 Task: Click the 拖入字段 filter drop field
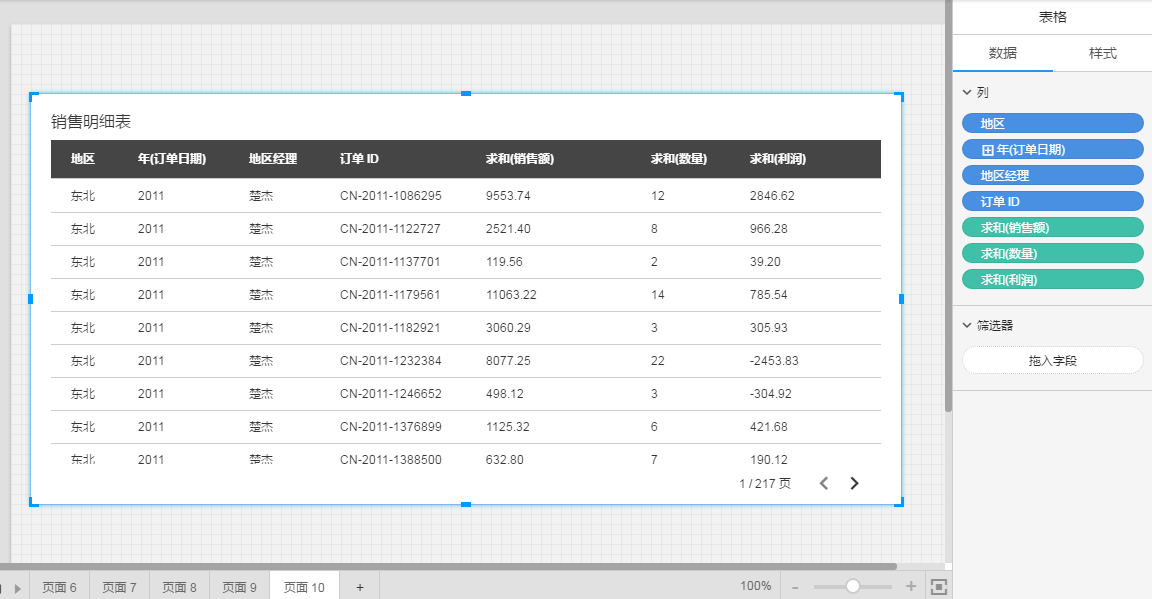(1052, 361)
